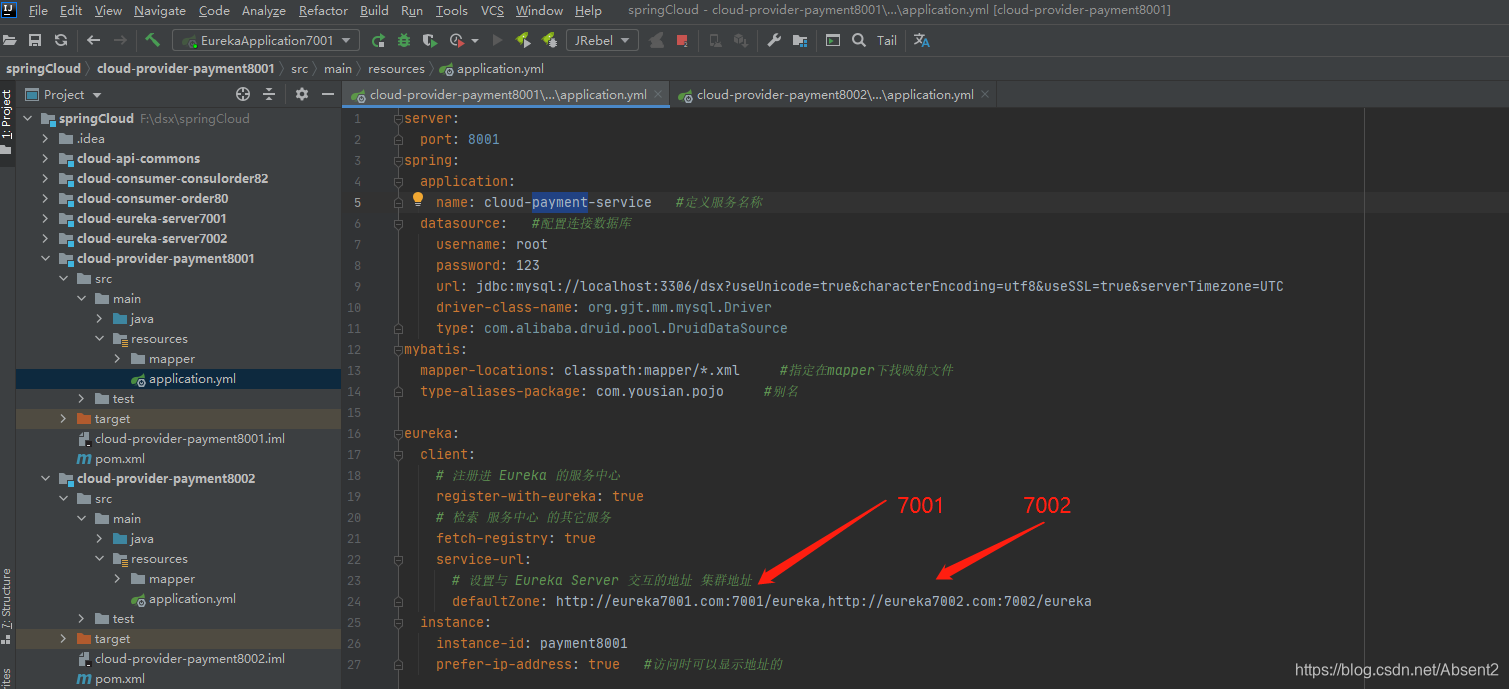
Task: Fold the server block on line 1
Action: coord(398,118)
